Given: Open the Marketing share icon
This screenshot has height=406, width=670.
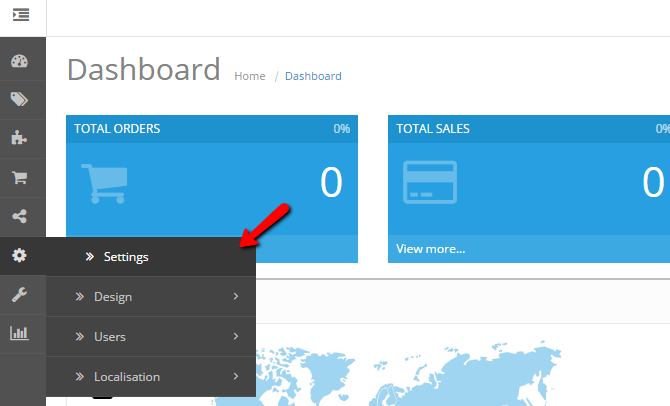Looking at the screenshot, I should click(20, 216).
